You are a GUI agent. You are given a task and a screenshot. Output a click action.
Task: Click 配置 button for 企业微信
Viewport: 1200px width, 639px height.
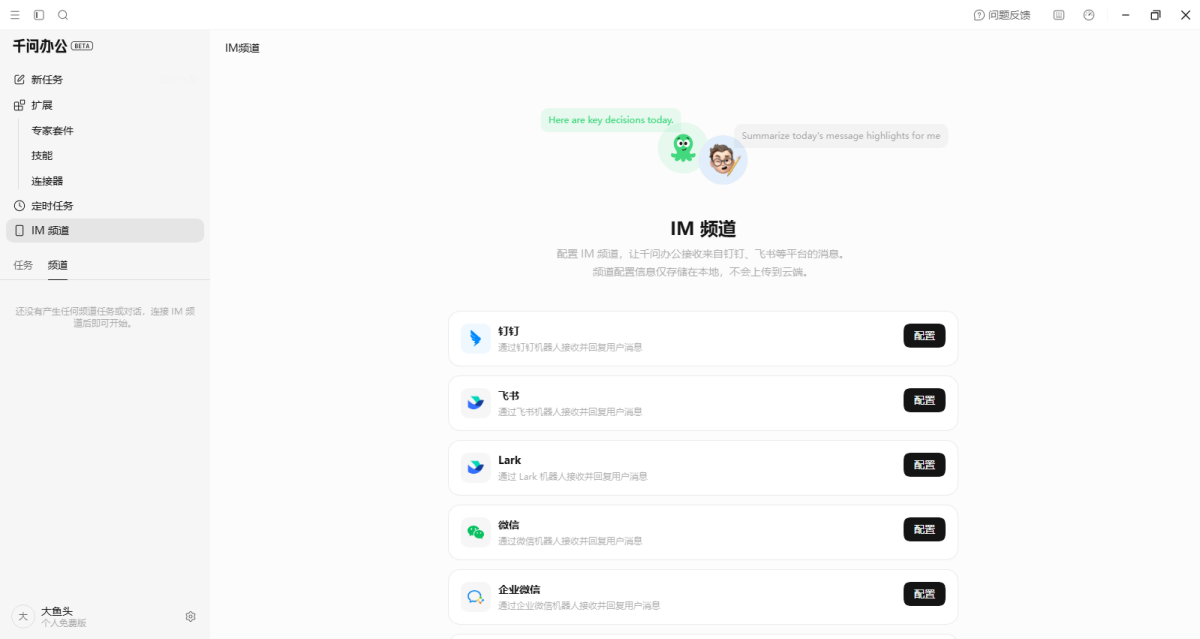tap(924, 594)
